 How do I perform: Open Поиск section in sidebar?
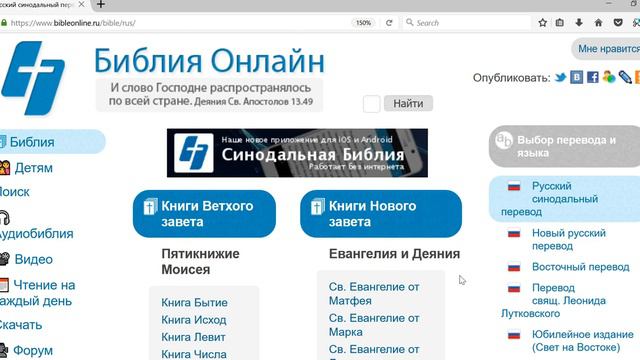tap(15, 192)
